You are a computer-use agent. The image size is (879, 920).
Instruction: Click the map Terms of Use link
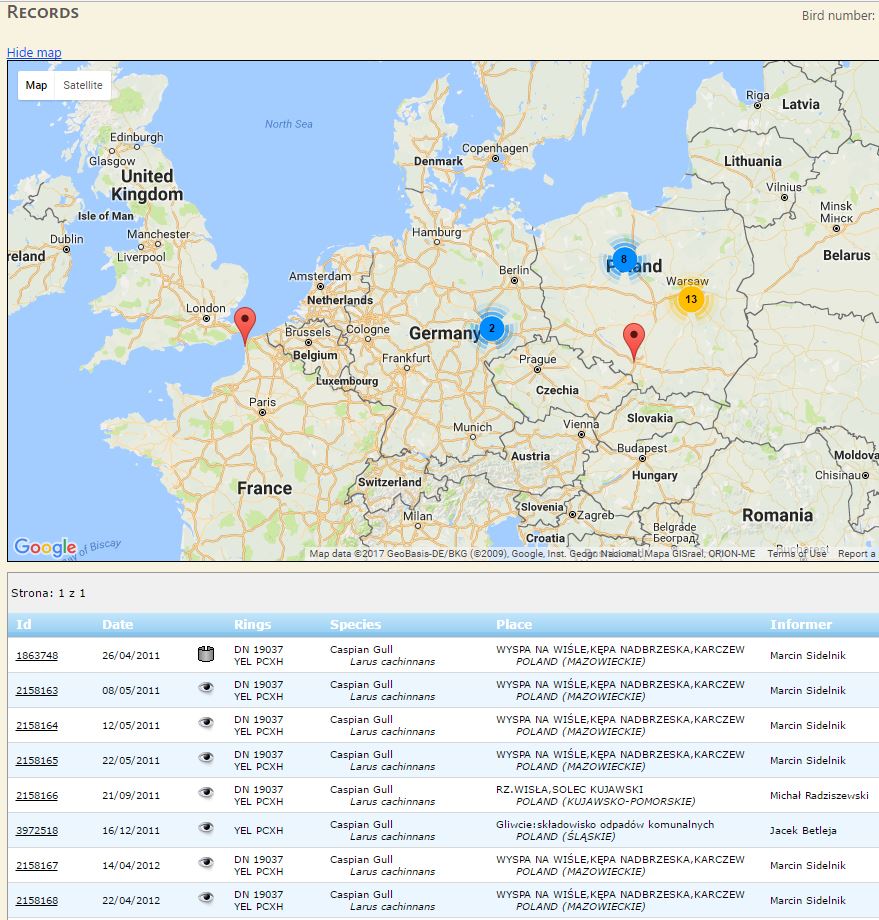(x=796, y=554)
